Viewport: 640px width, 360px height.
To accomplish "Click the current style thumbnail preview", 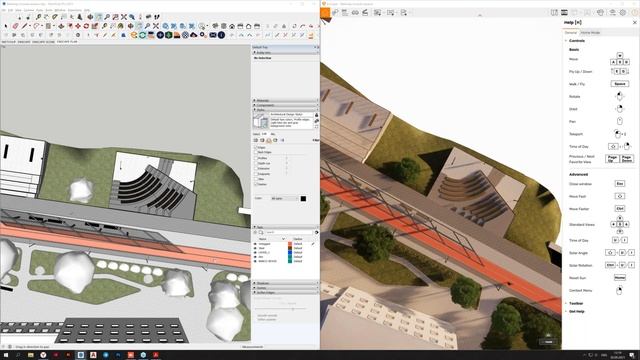I will pos(261,121).
